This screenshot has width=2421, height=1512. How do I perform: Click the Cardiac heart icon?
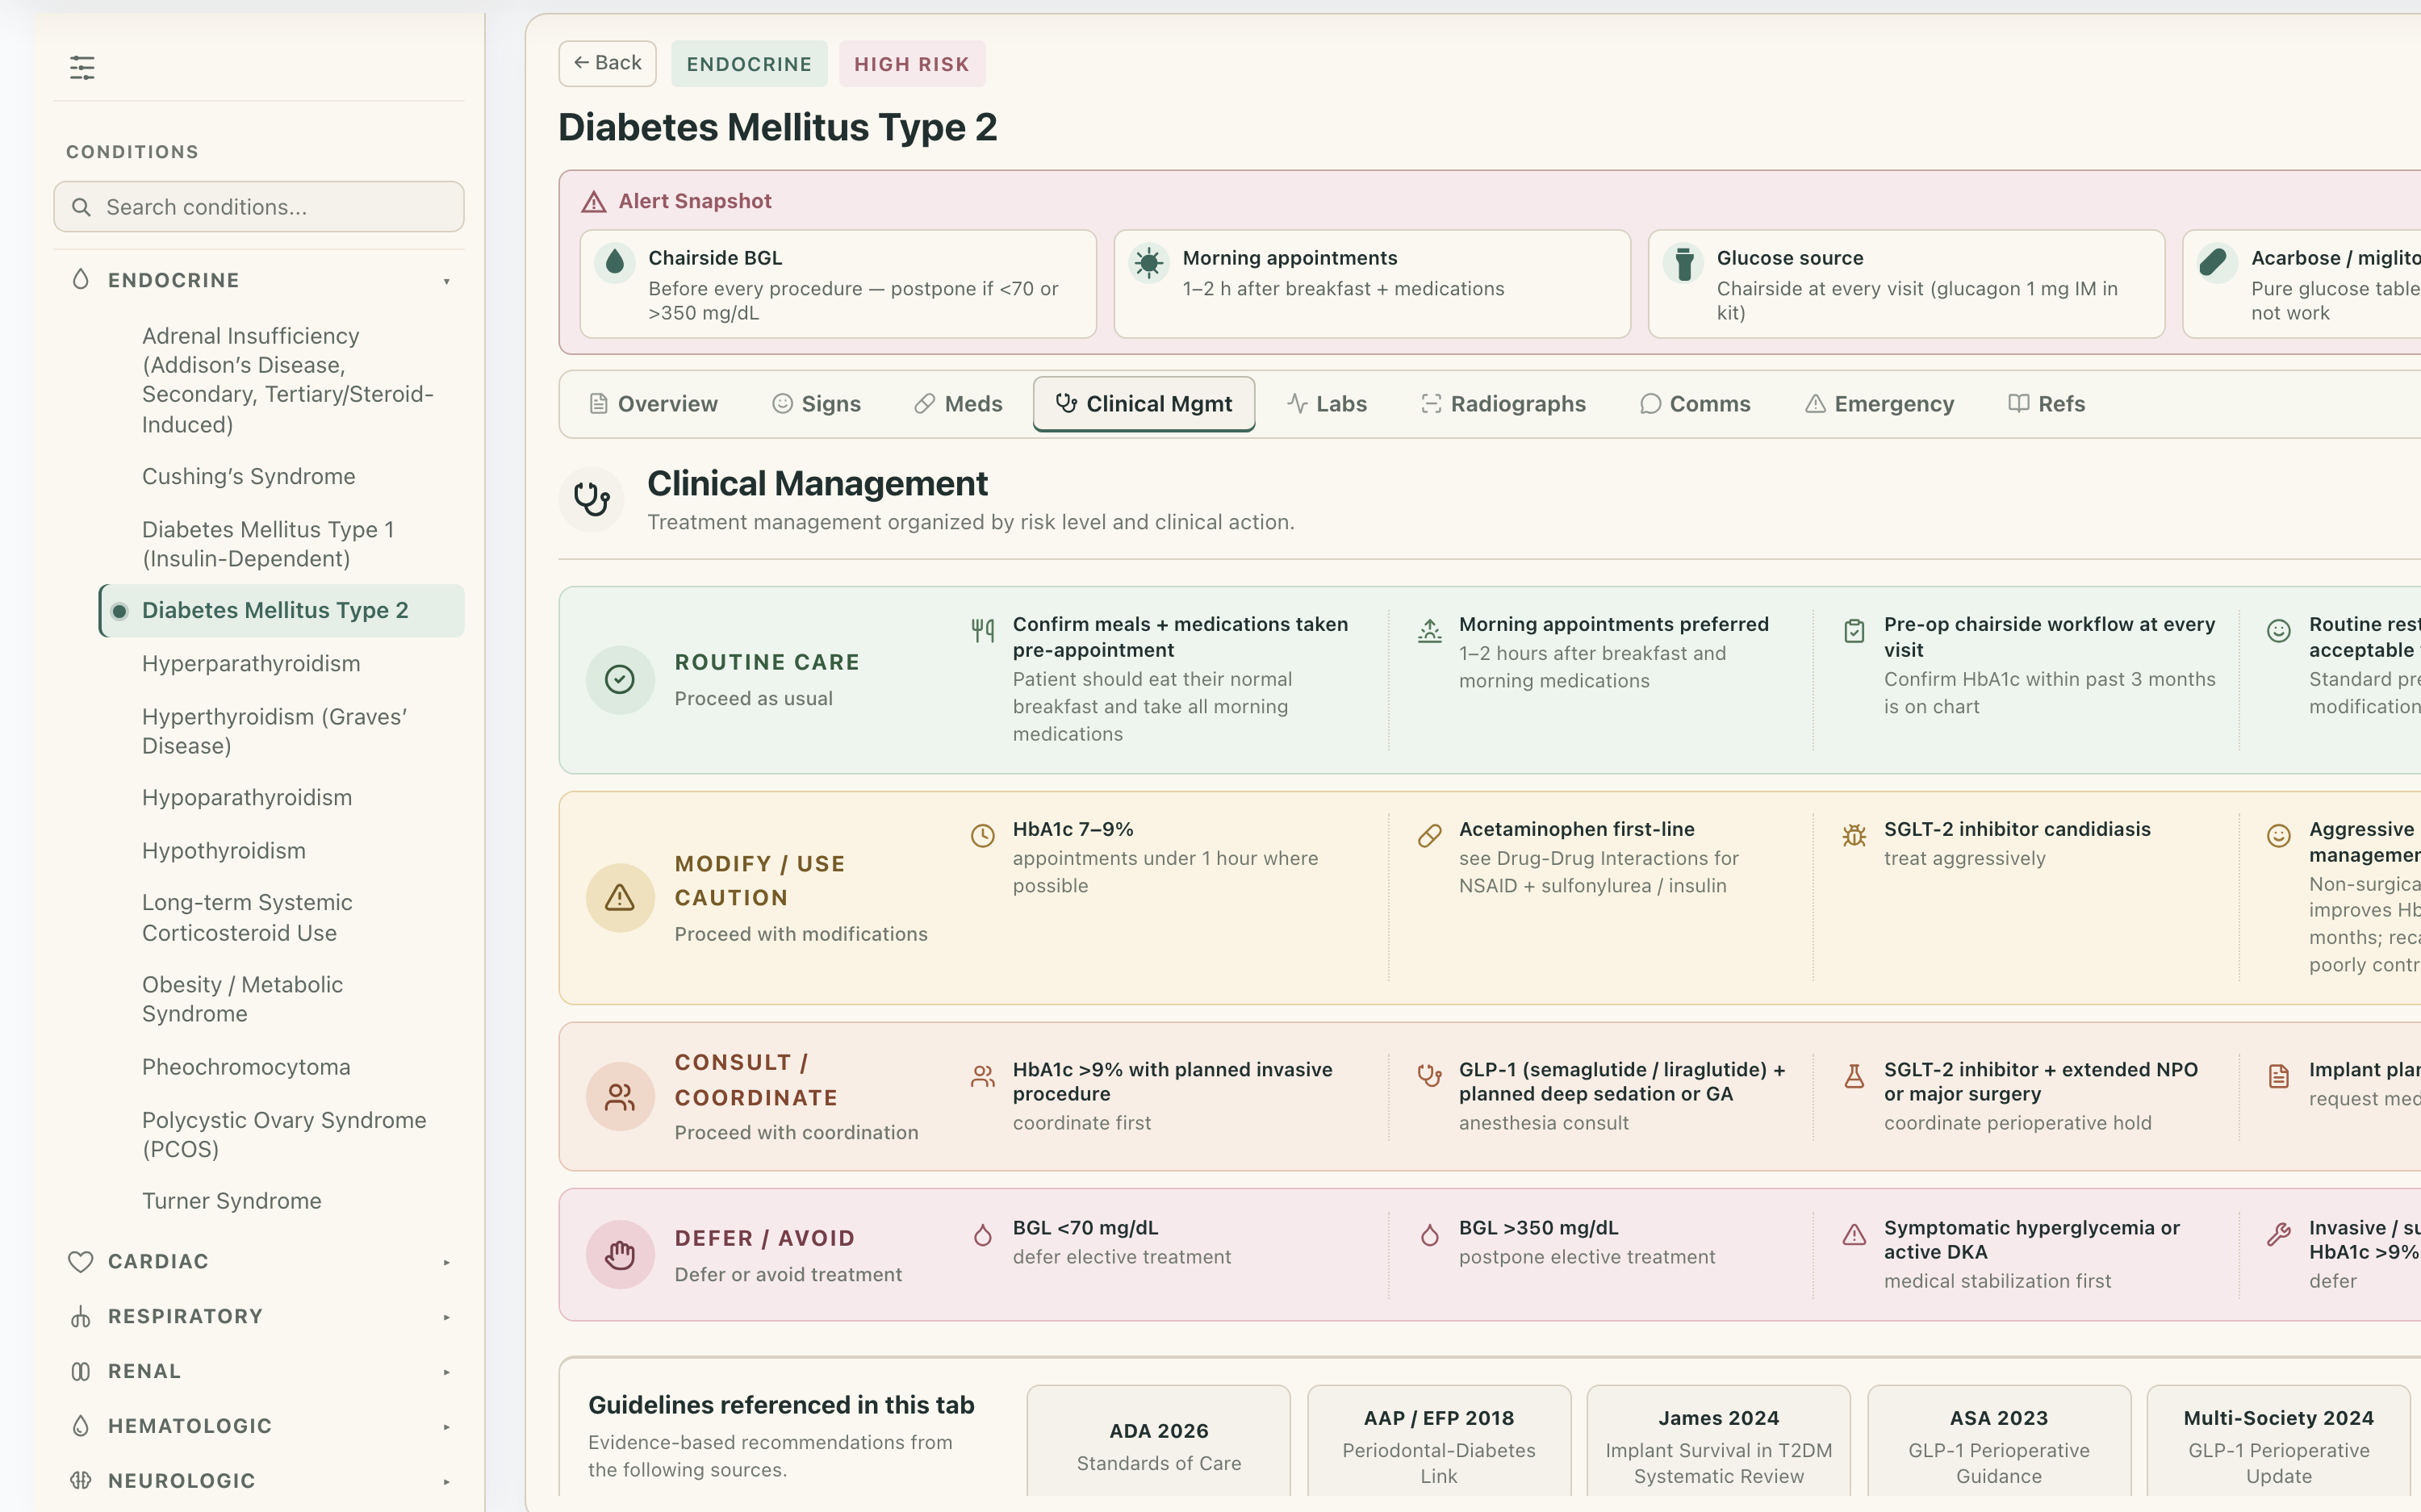tap(81, 1262)
